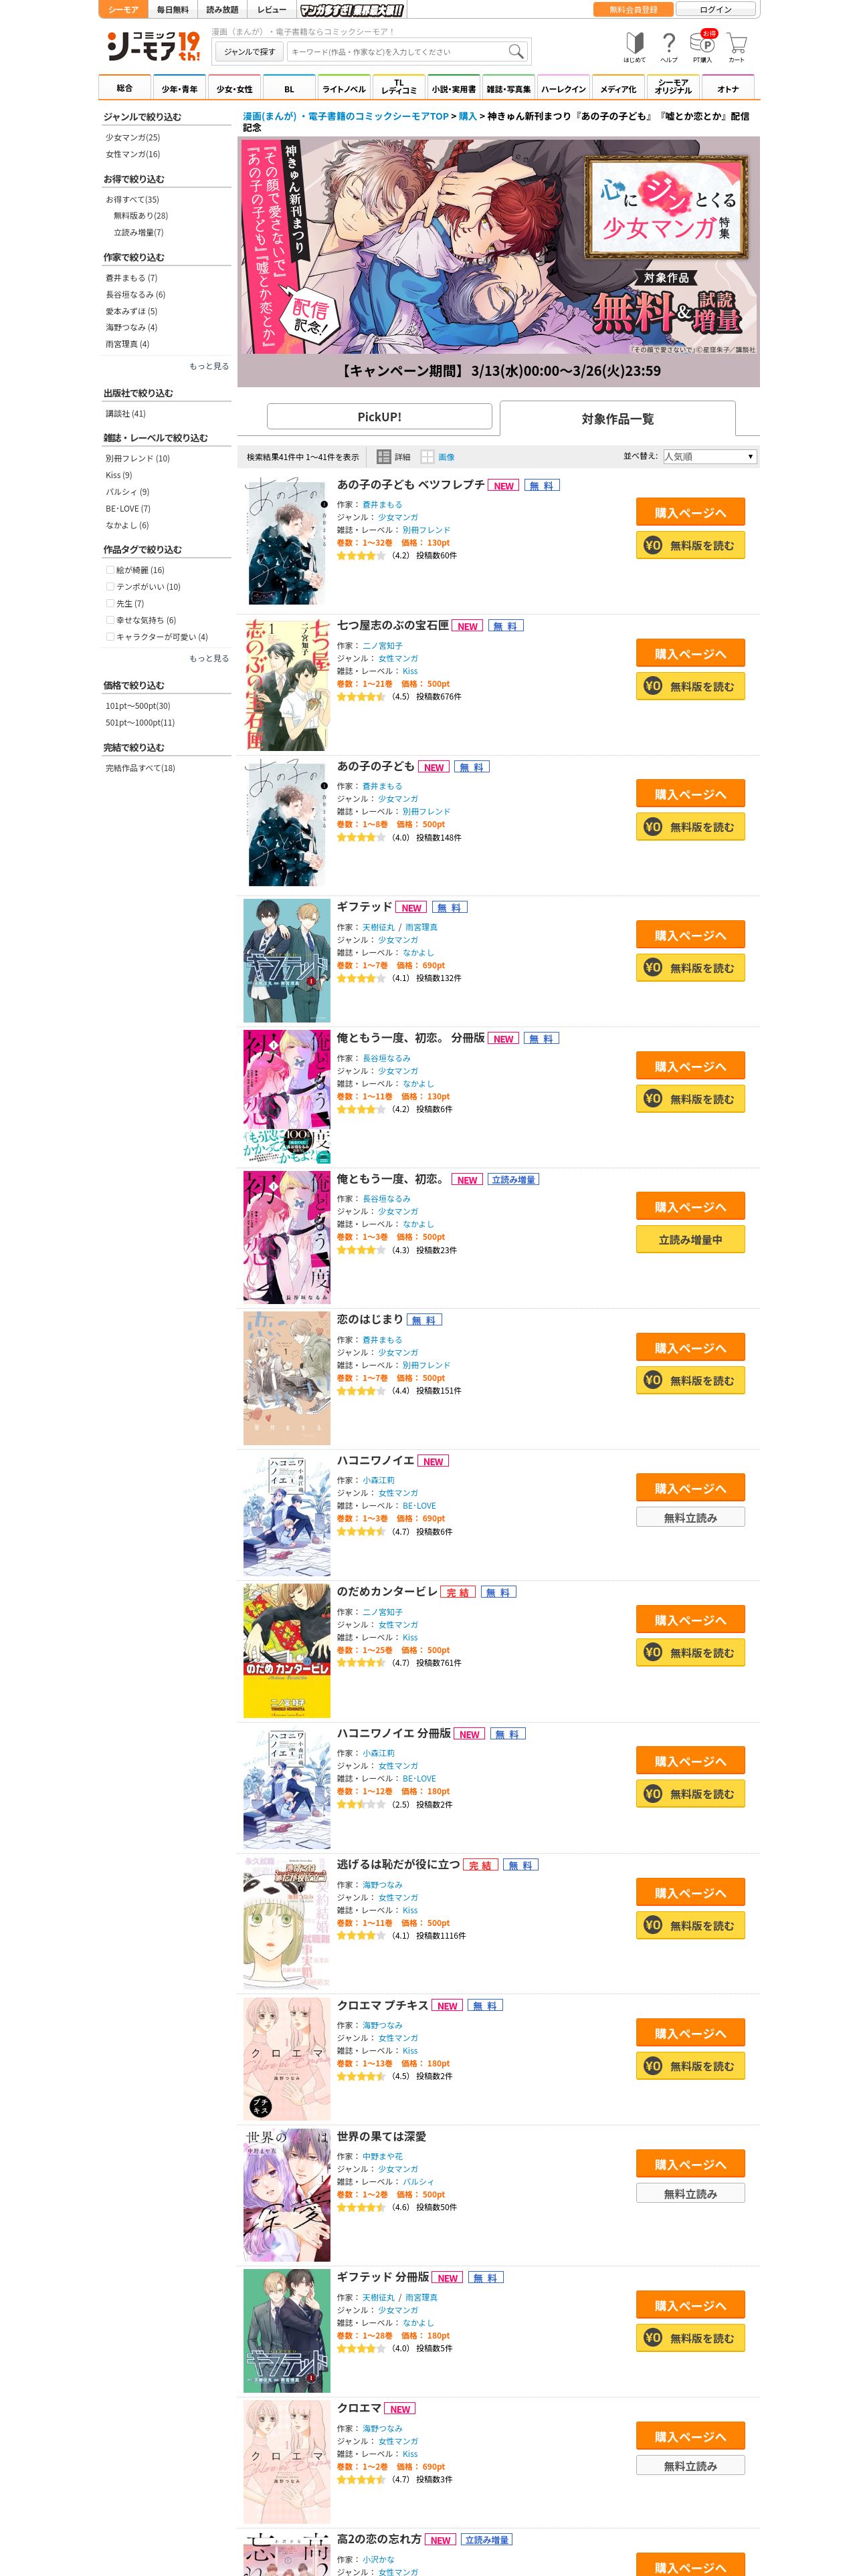
Task: Click 無料会員登録 button
Action: click(633, 9)
